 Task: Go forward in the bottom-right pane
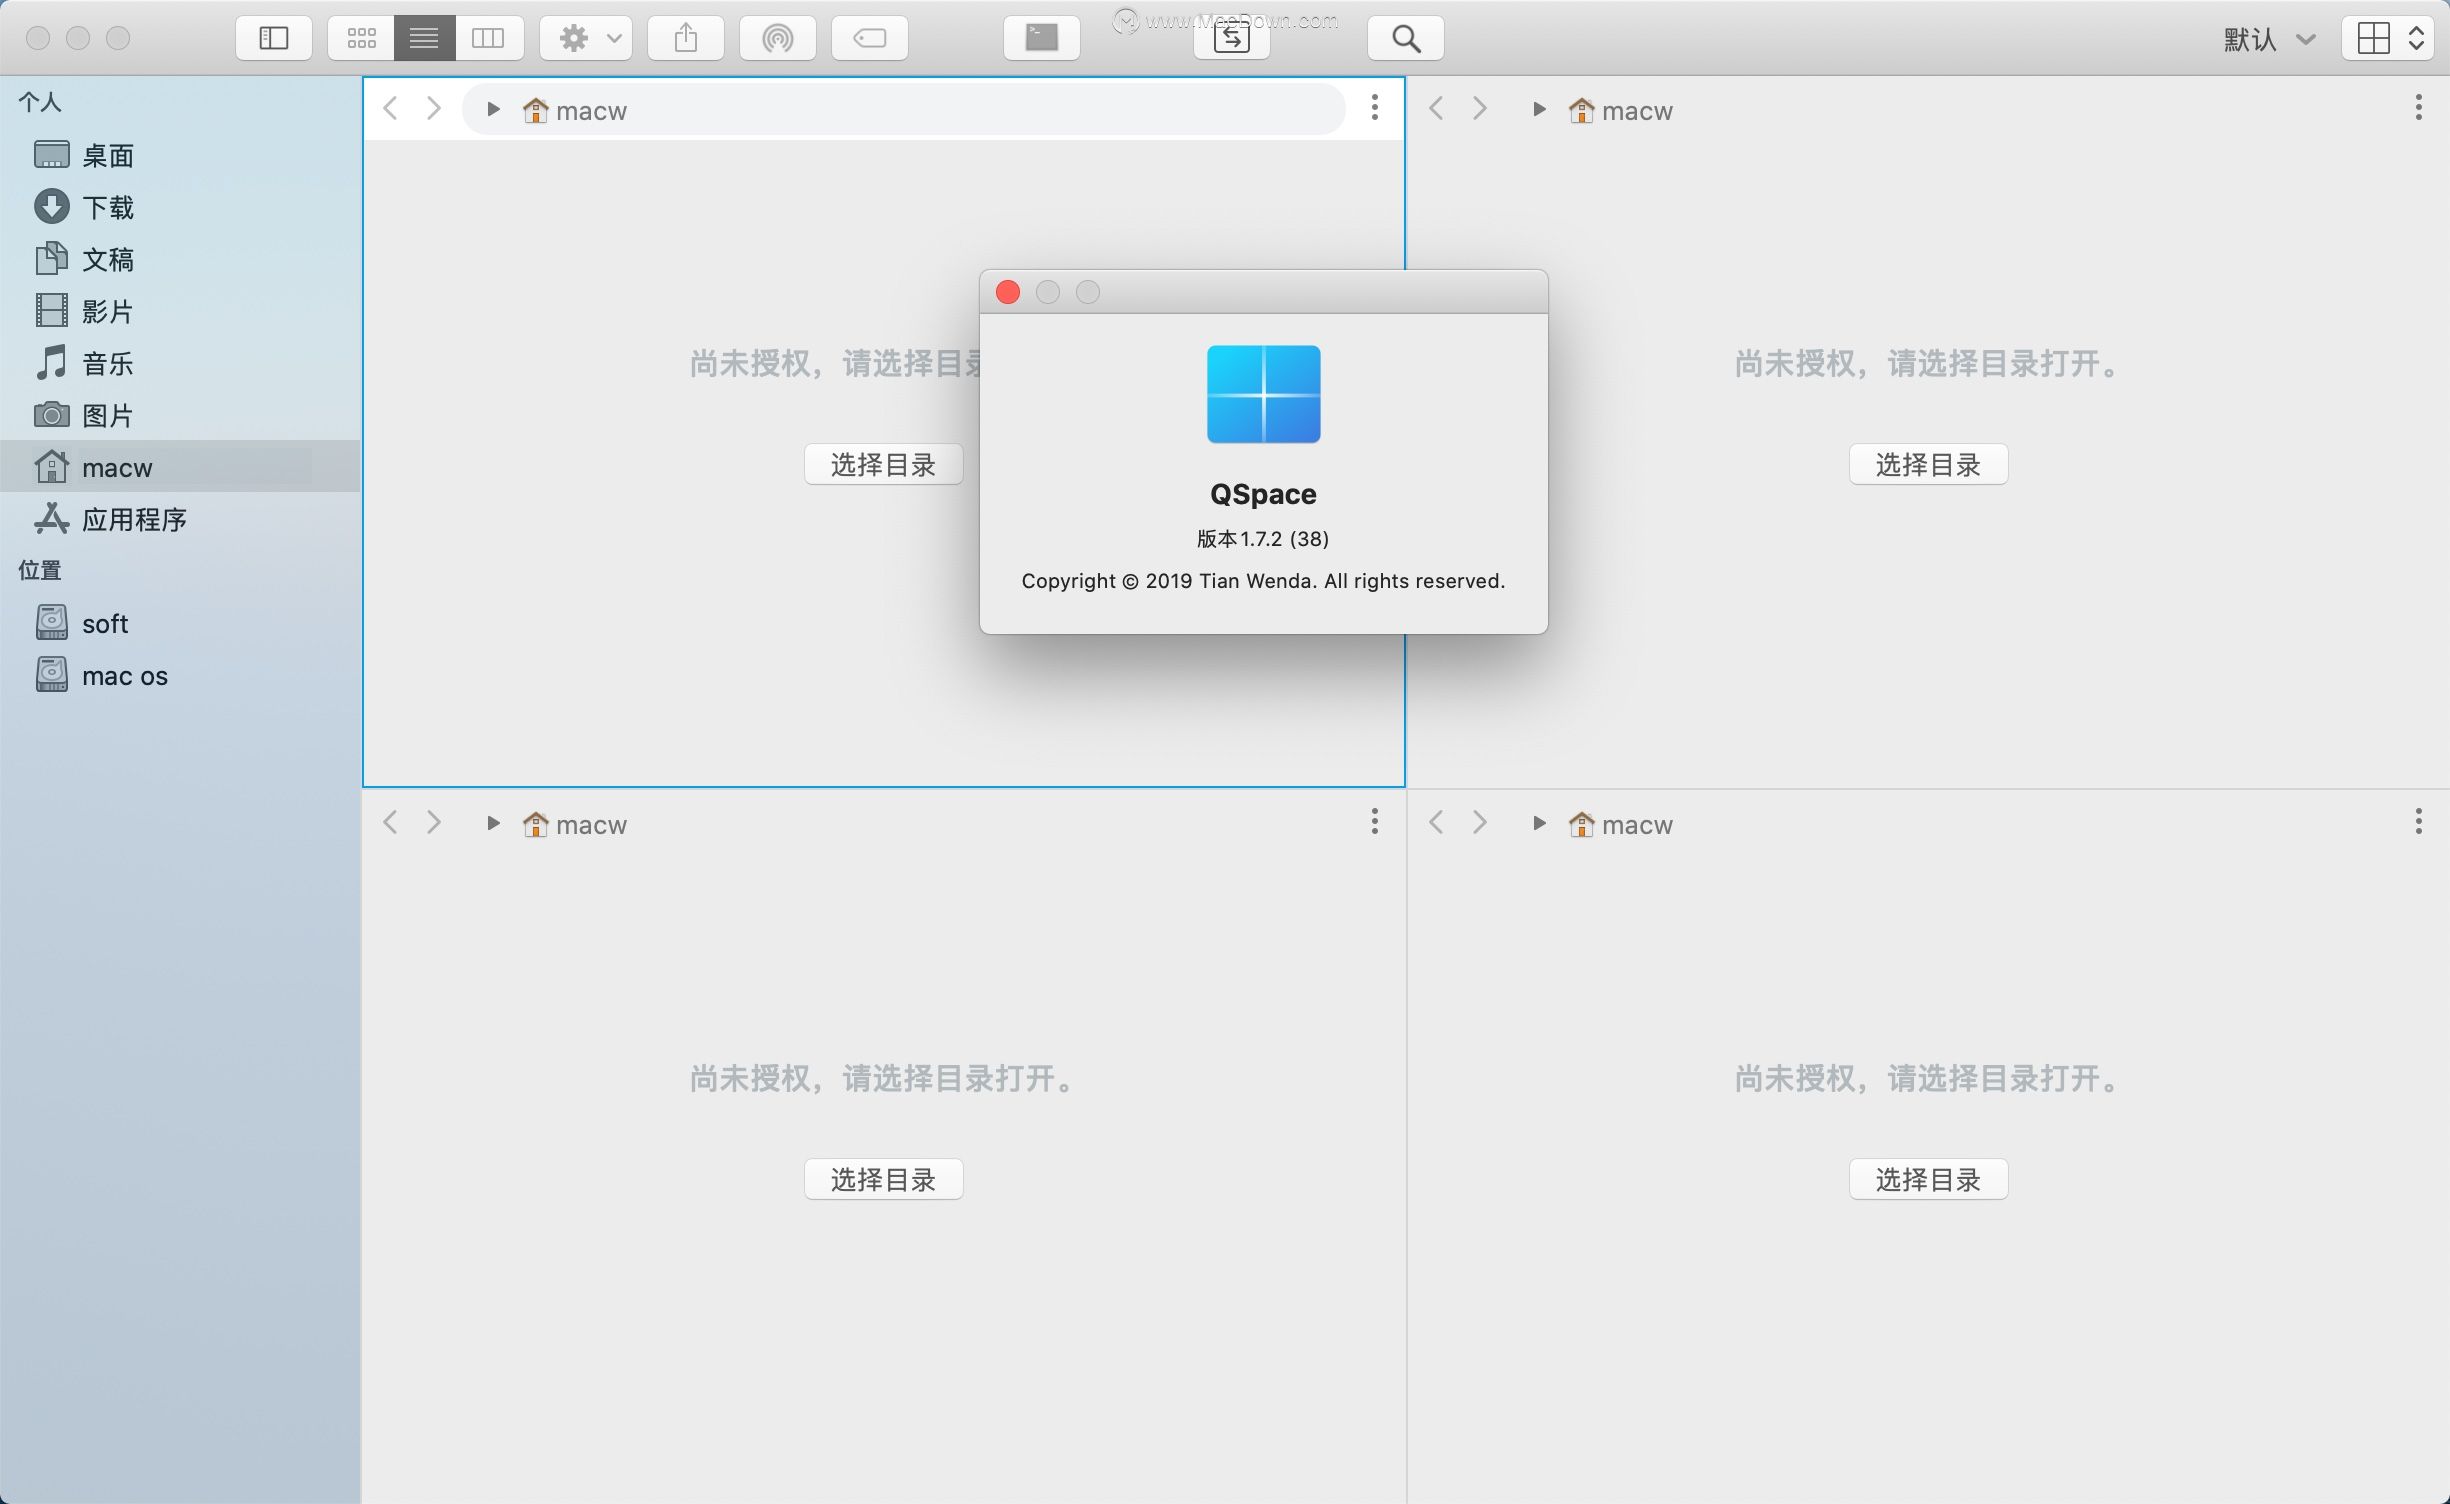pyautogui.click(x=1480, y=822)
